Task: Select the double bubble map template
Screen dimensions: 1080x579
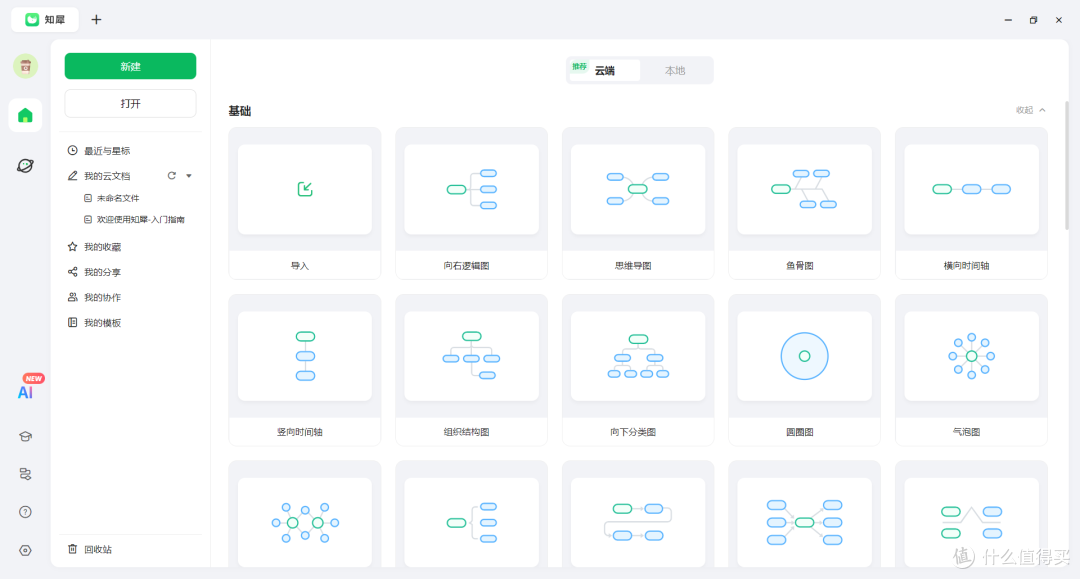Action: [304, 515]
